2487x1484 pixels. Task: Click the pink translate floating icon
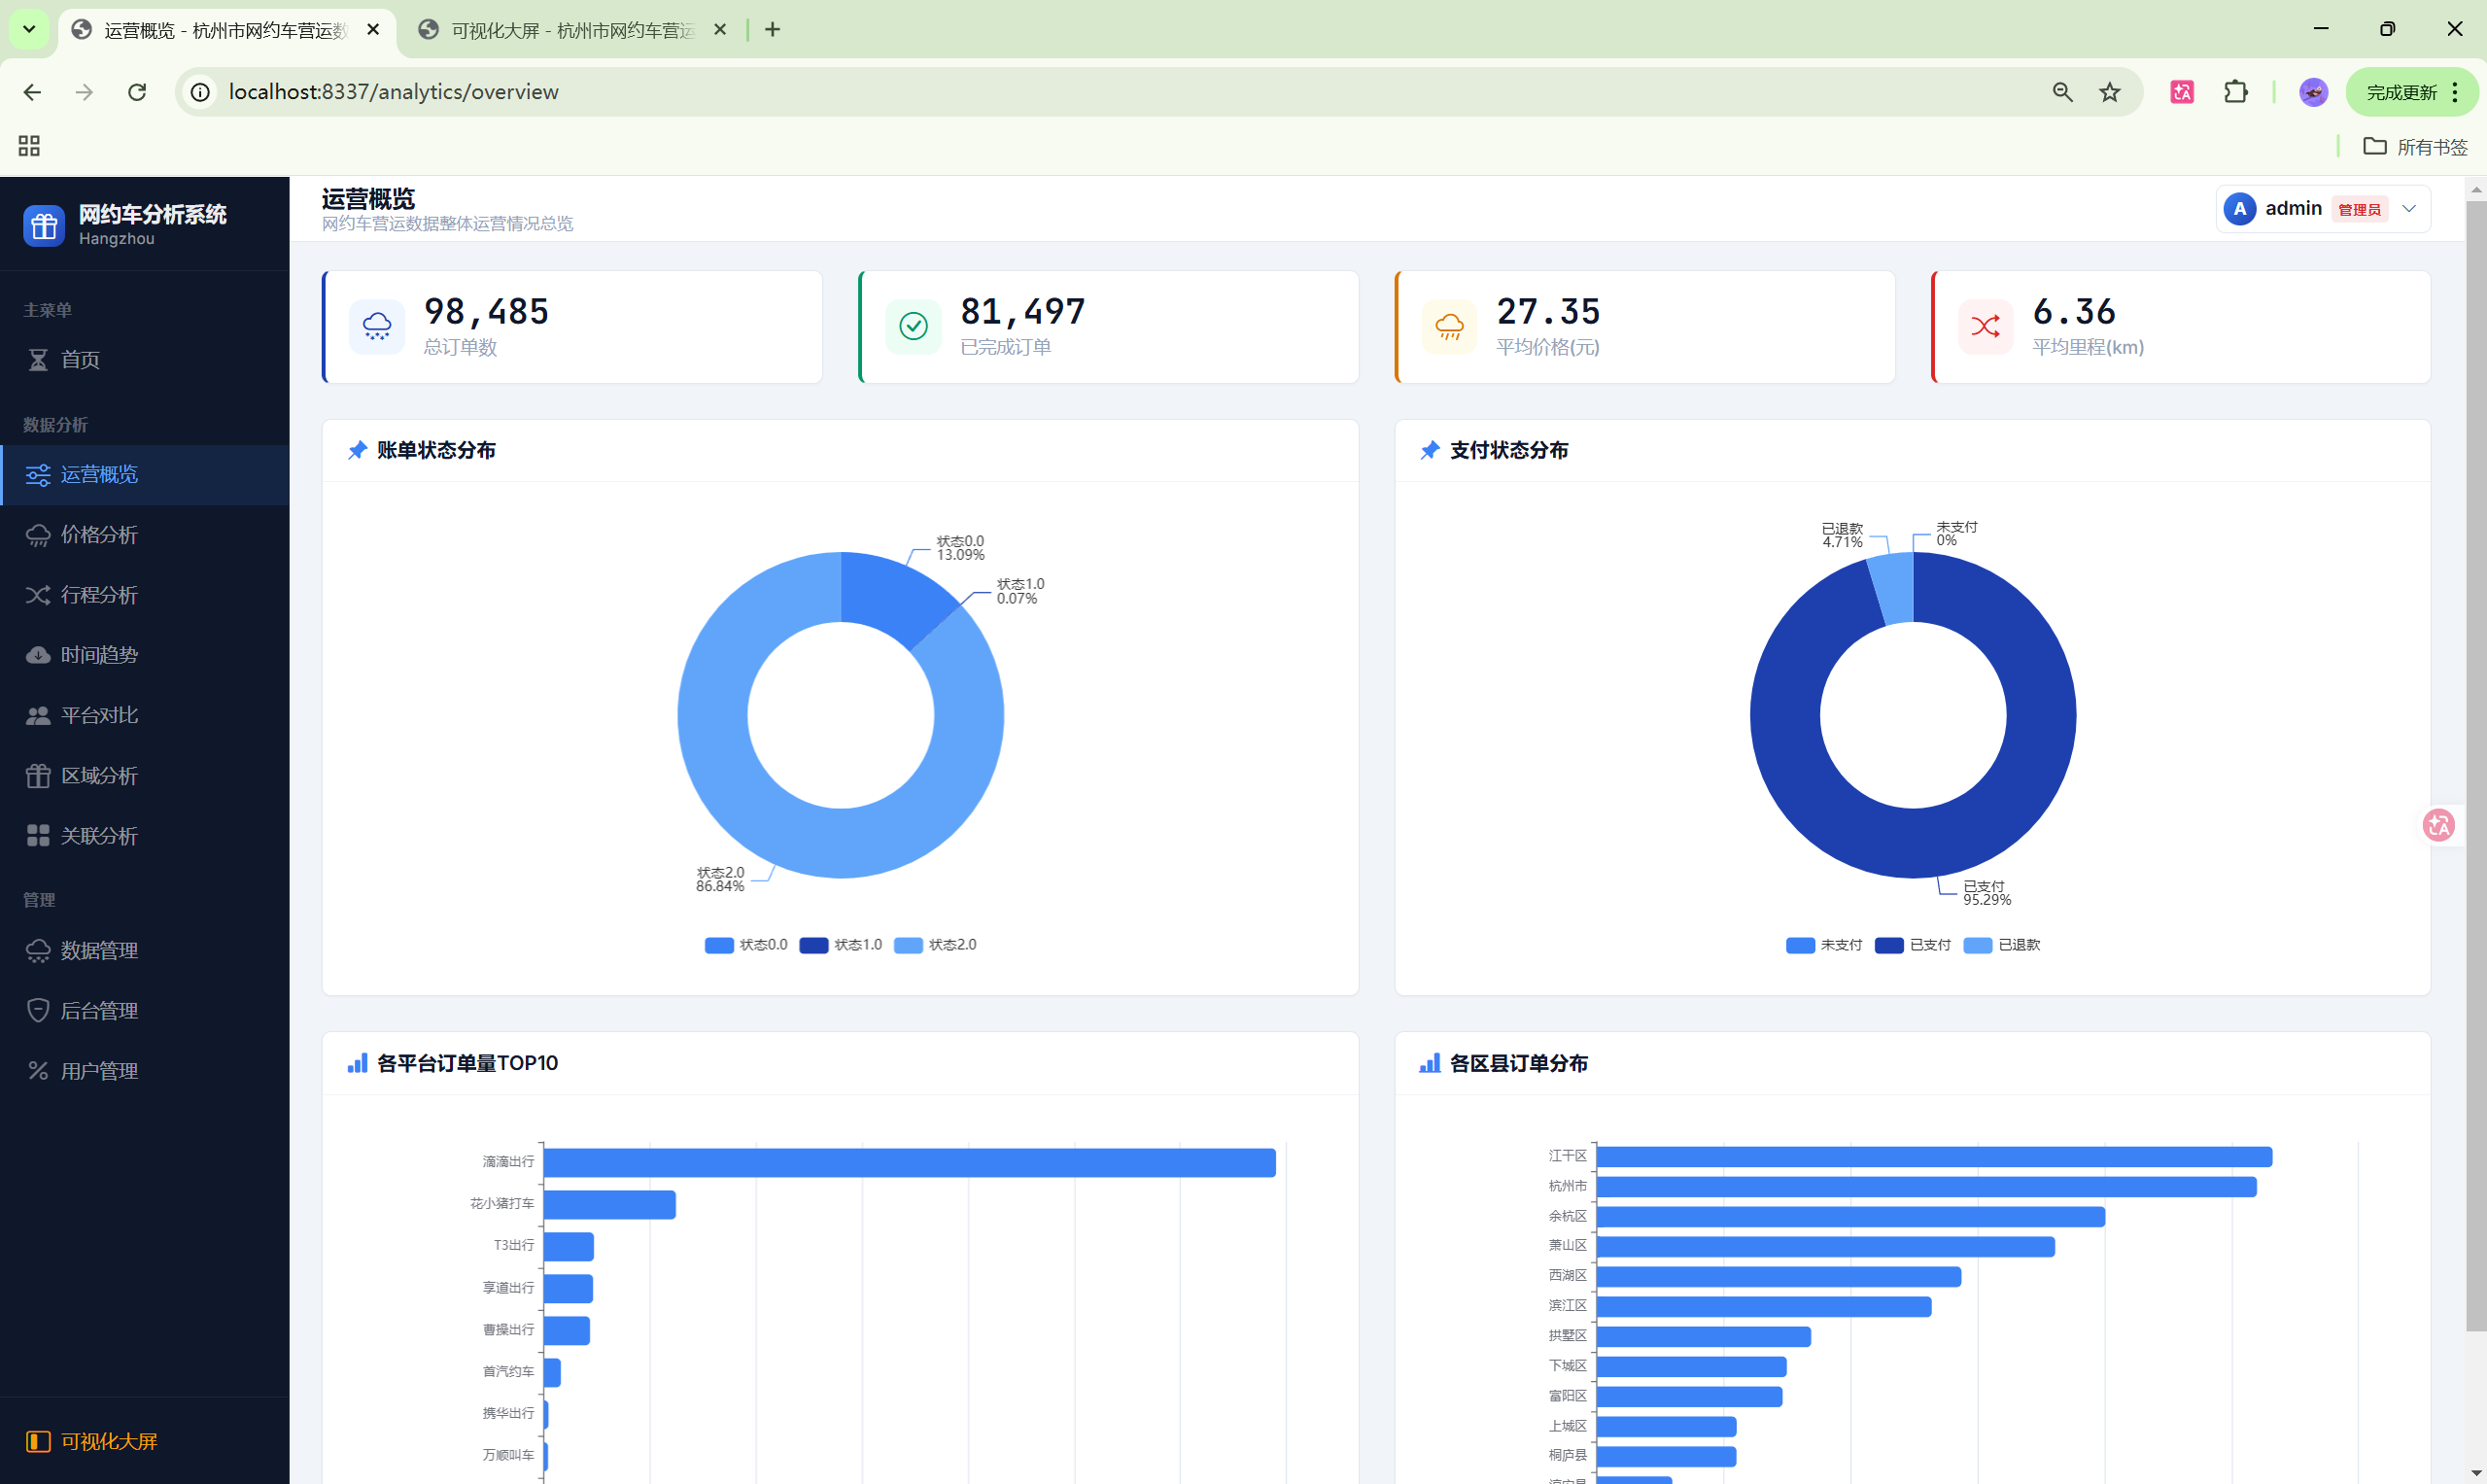click(2439, 825)
